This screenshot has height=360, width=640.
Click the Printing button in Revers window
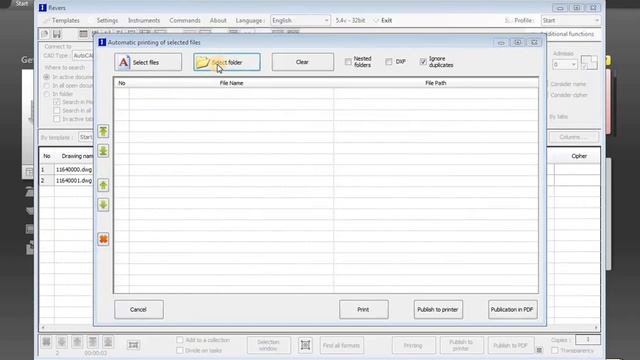(413, 345)
